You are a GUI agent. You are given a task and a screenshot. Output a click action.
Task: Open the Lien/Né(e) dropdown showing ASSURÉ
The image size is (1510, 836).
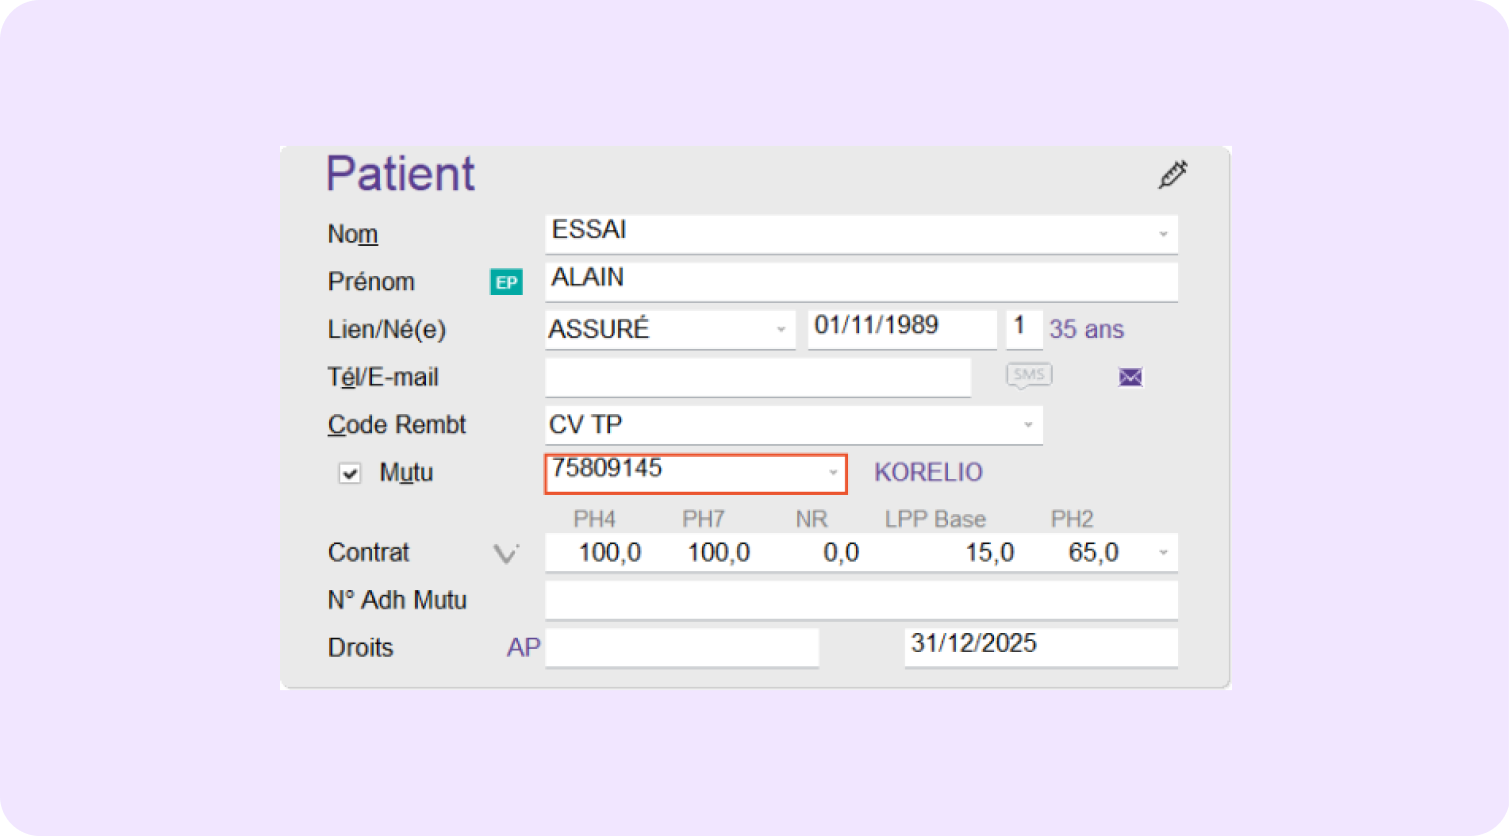pyautogui.click(x=781, y=329)
